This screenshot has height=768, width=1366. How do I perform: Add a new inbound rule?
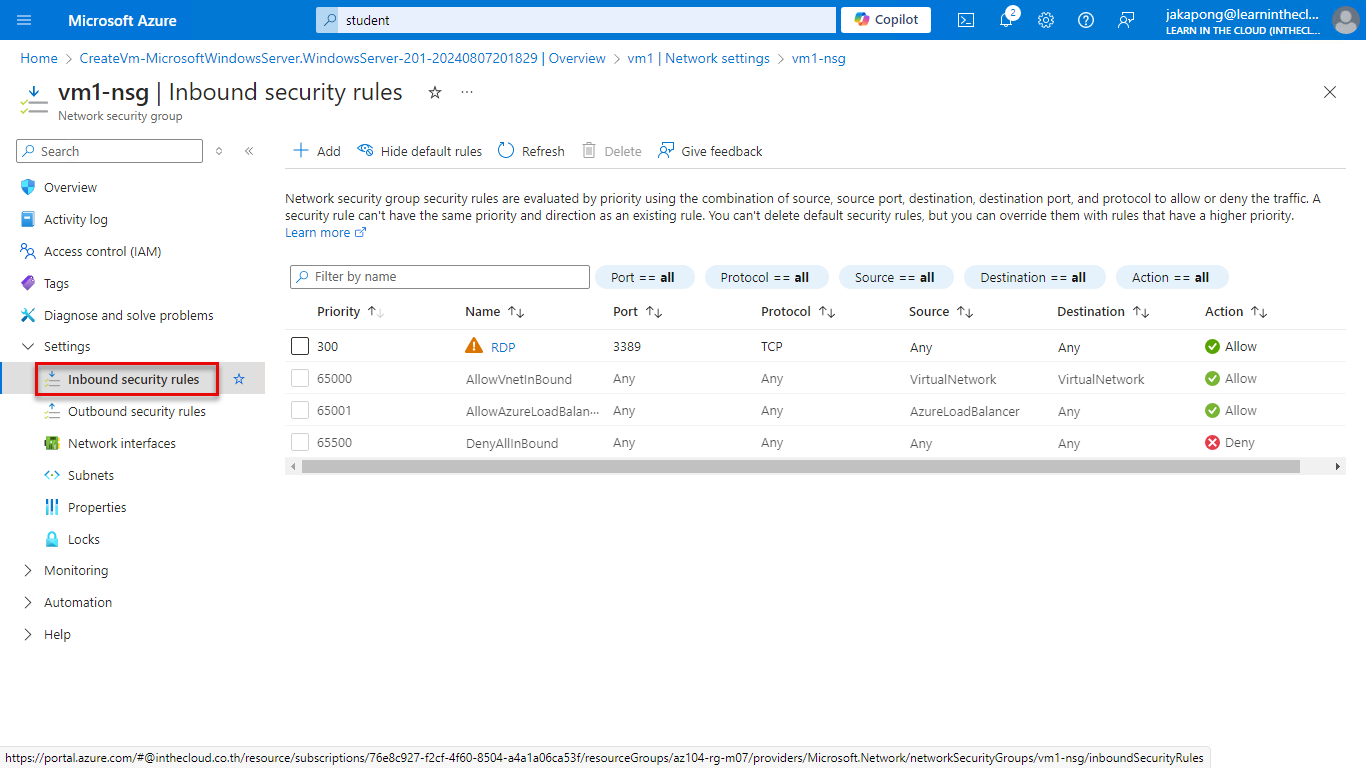pyautogui.click(x=316, y=151)
